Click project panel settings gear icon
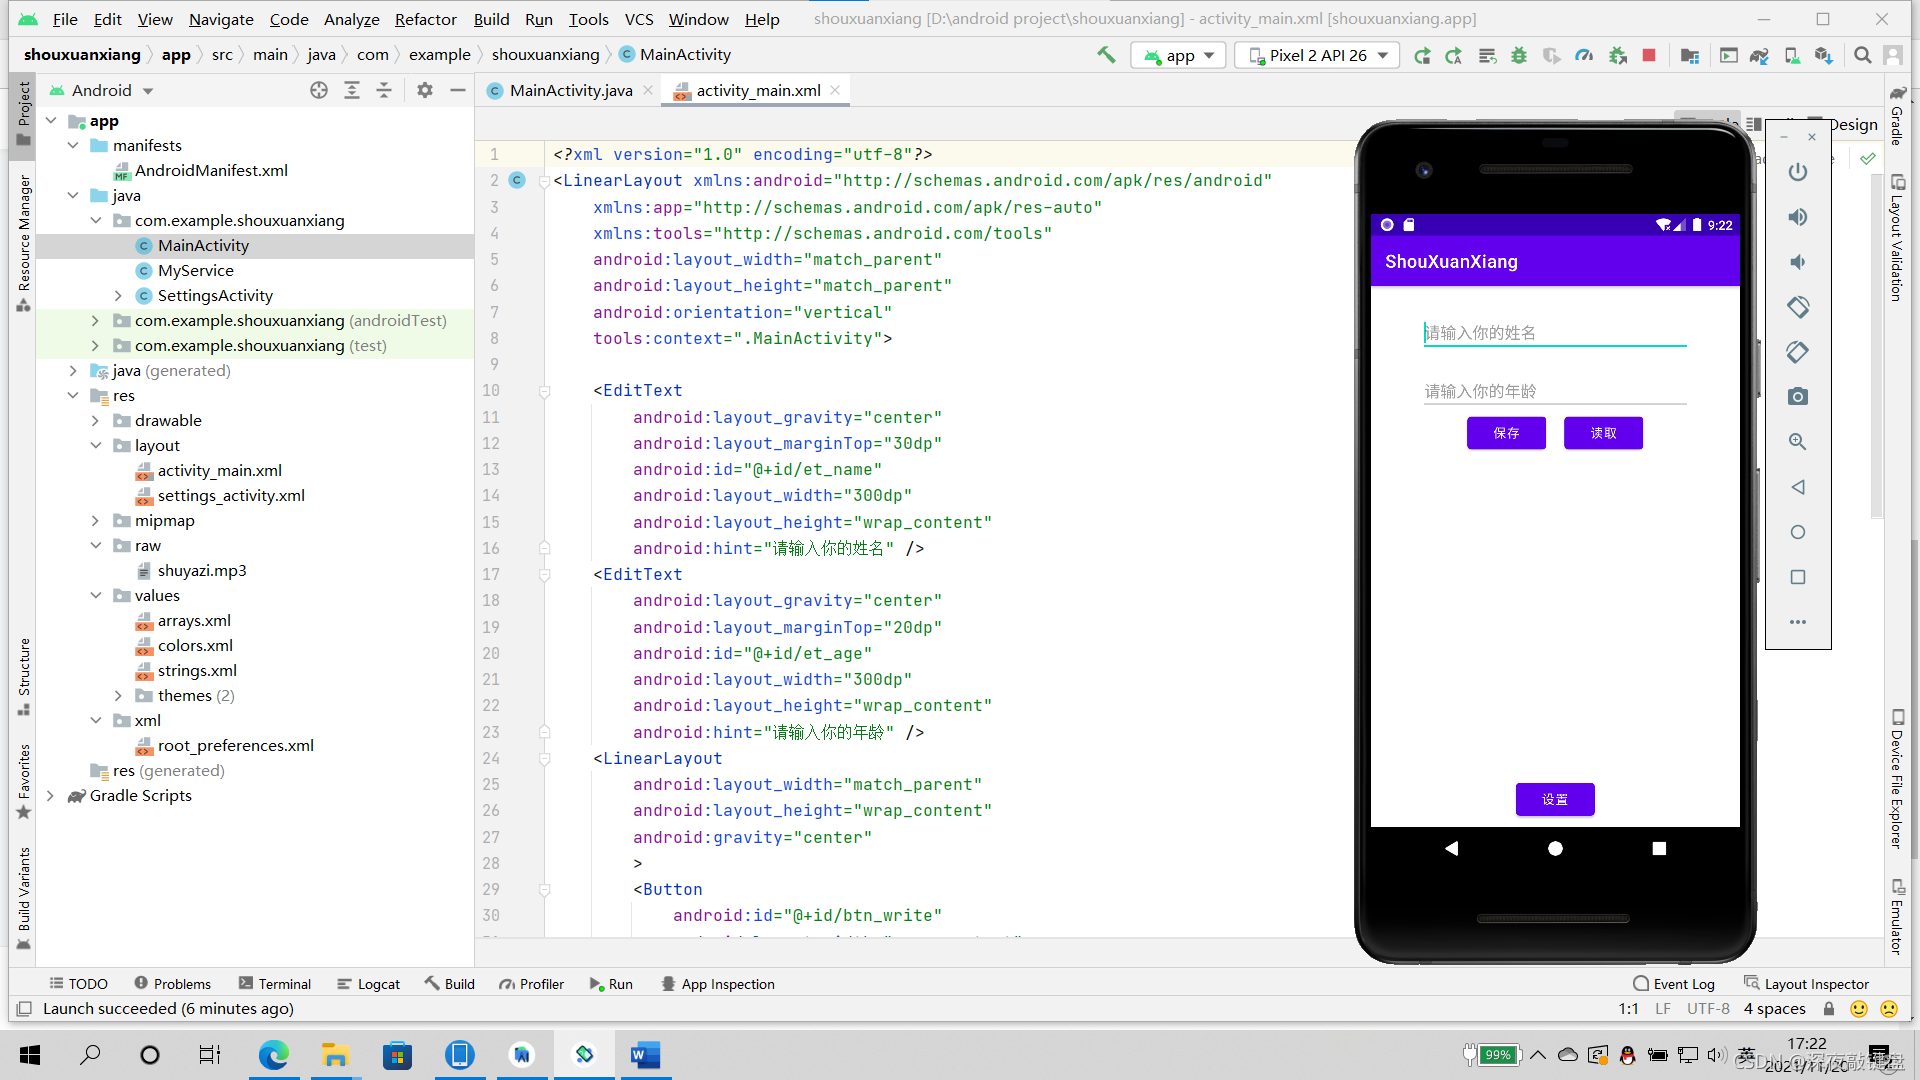Viewport: 1920px width, 1080px height. [x=425, y=90]
